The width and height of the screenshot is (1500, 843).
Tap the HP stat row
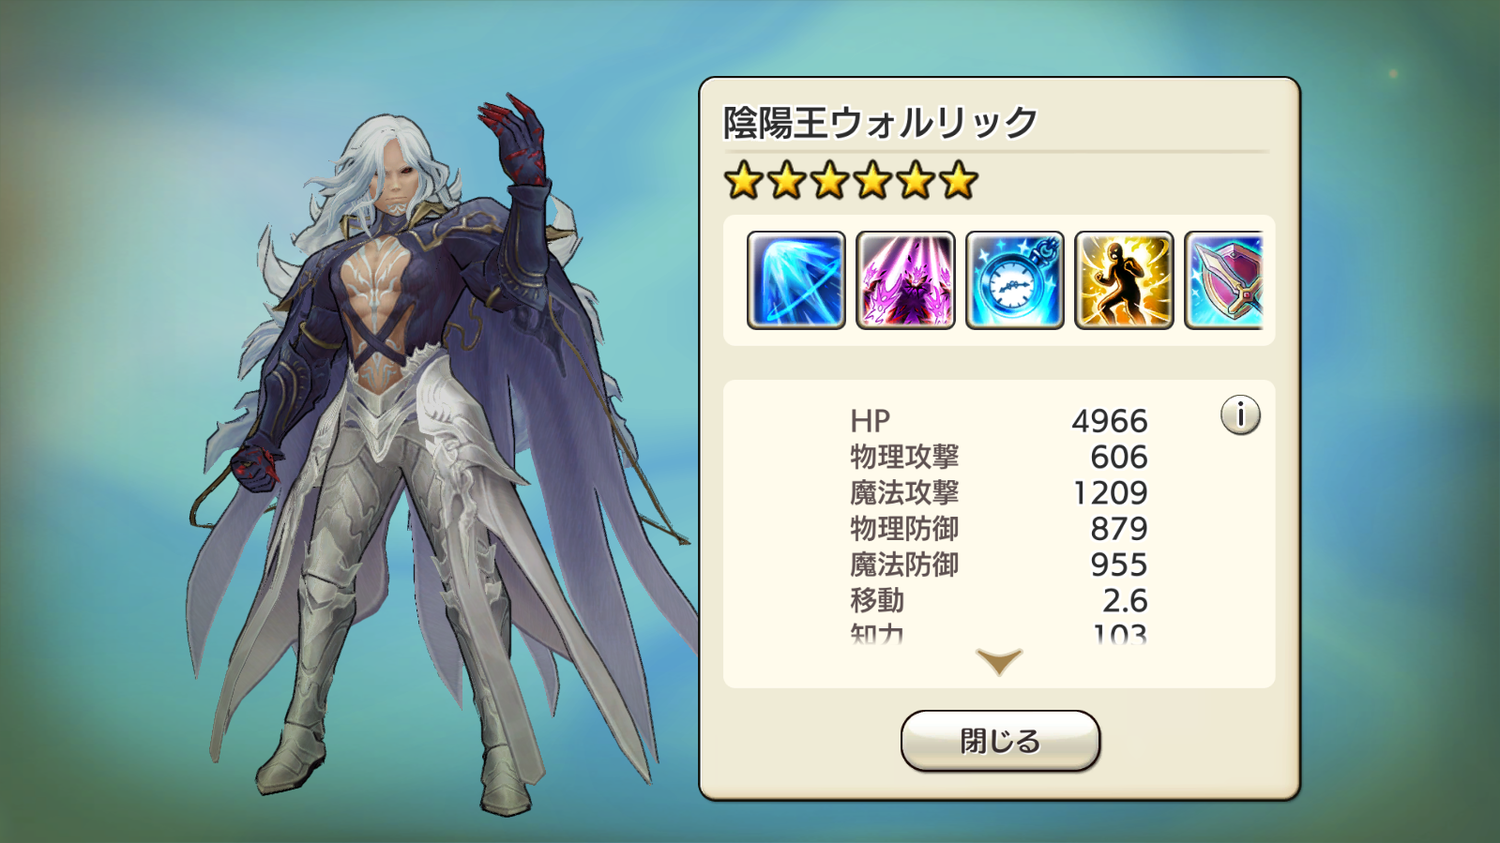[x=999, y=421]
